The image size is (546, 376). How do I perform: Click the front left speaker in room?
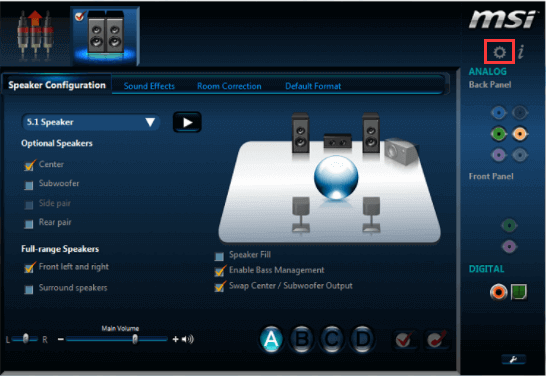pos(300,133)
